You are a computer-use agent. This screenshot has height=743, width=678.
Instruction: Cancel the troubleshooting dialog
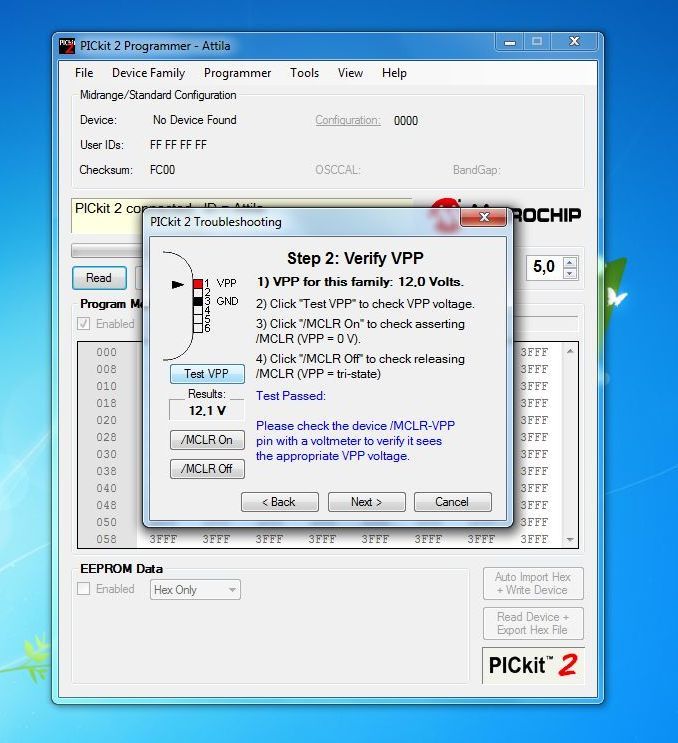tap(452, 502)
